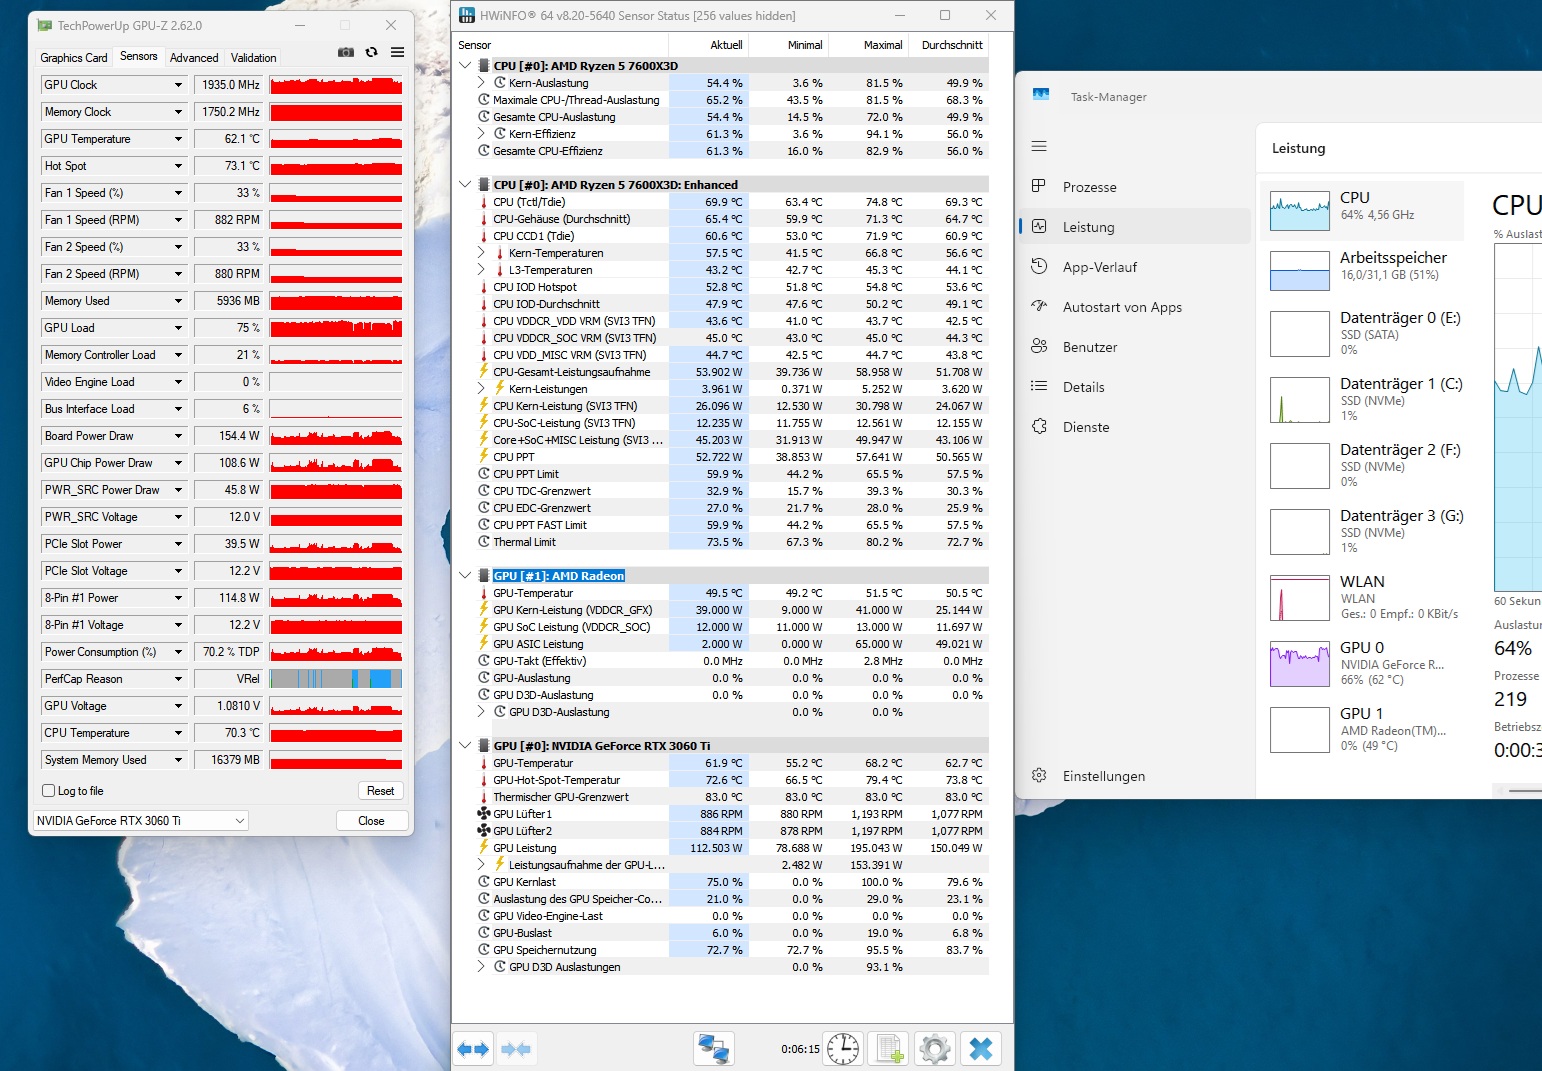The width and height of the screenshot is (1542, 1071).
Task: Collapse the NVIDIA GeForce RTX 3060 Ti sensor group
Action: pyautogui.click(x=463, y=745)
